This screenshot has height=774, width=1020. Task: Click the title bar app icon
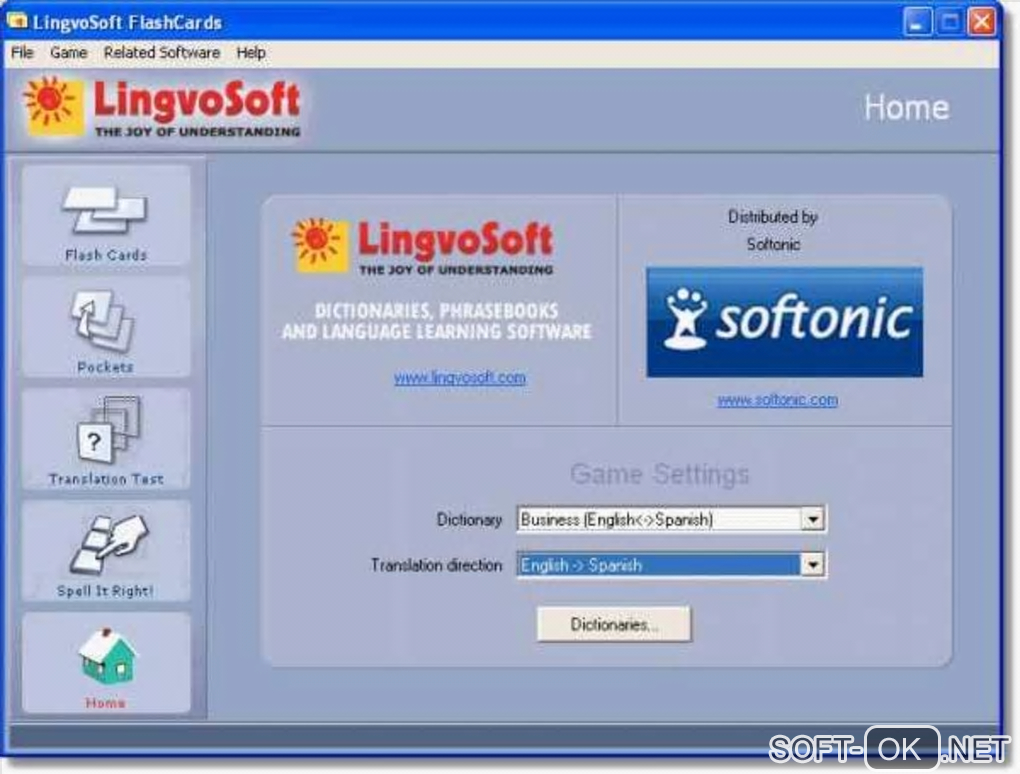tap(16, 21)
